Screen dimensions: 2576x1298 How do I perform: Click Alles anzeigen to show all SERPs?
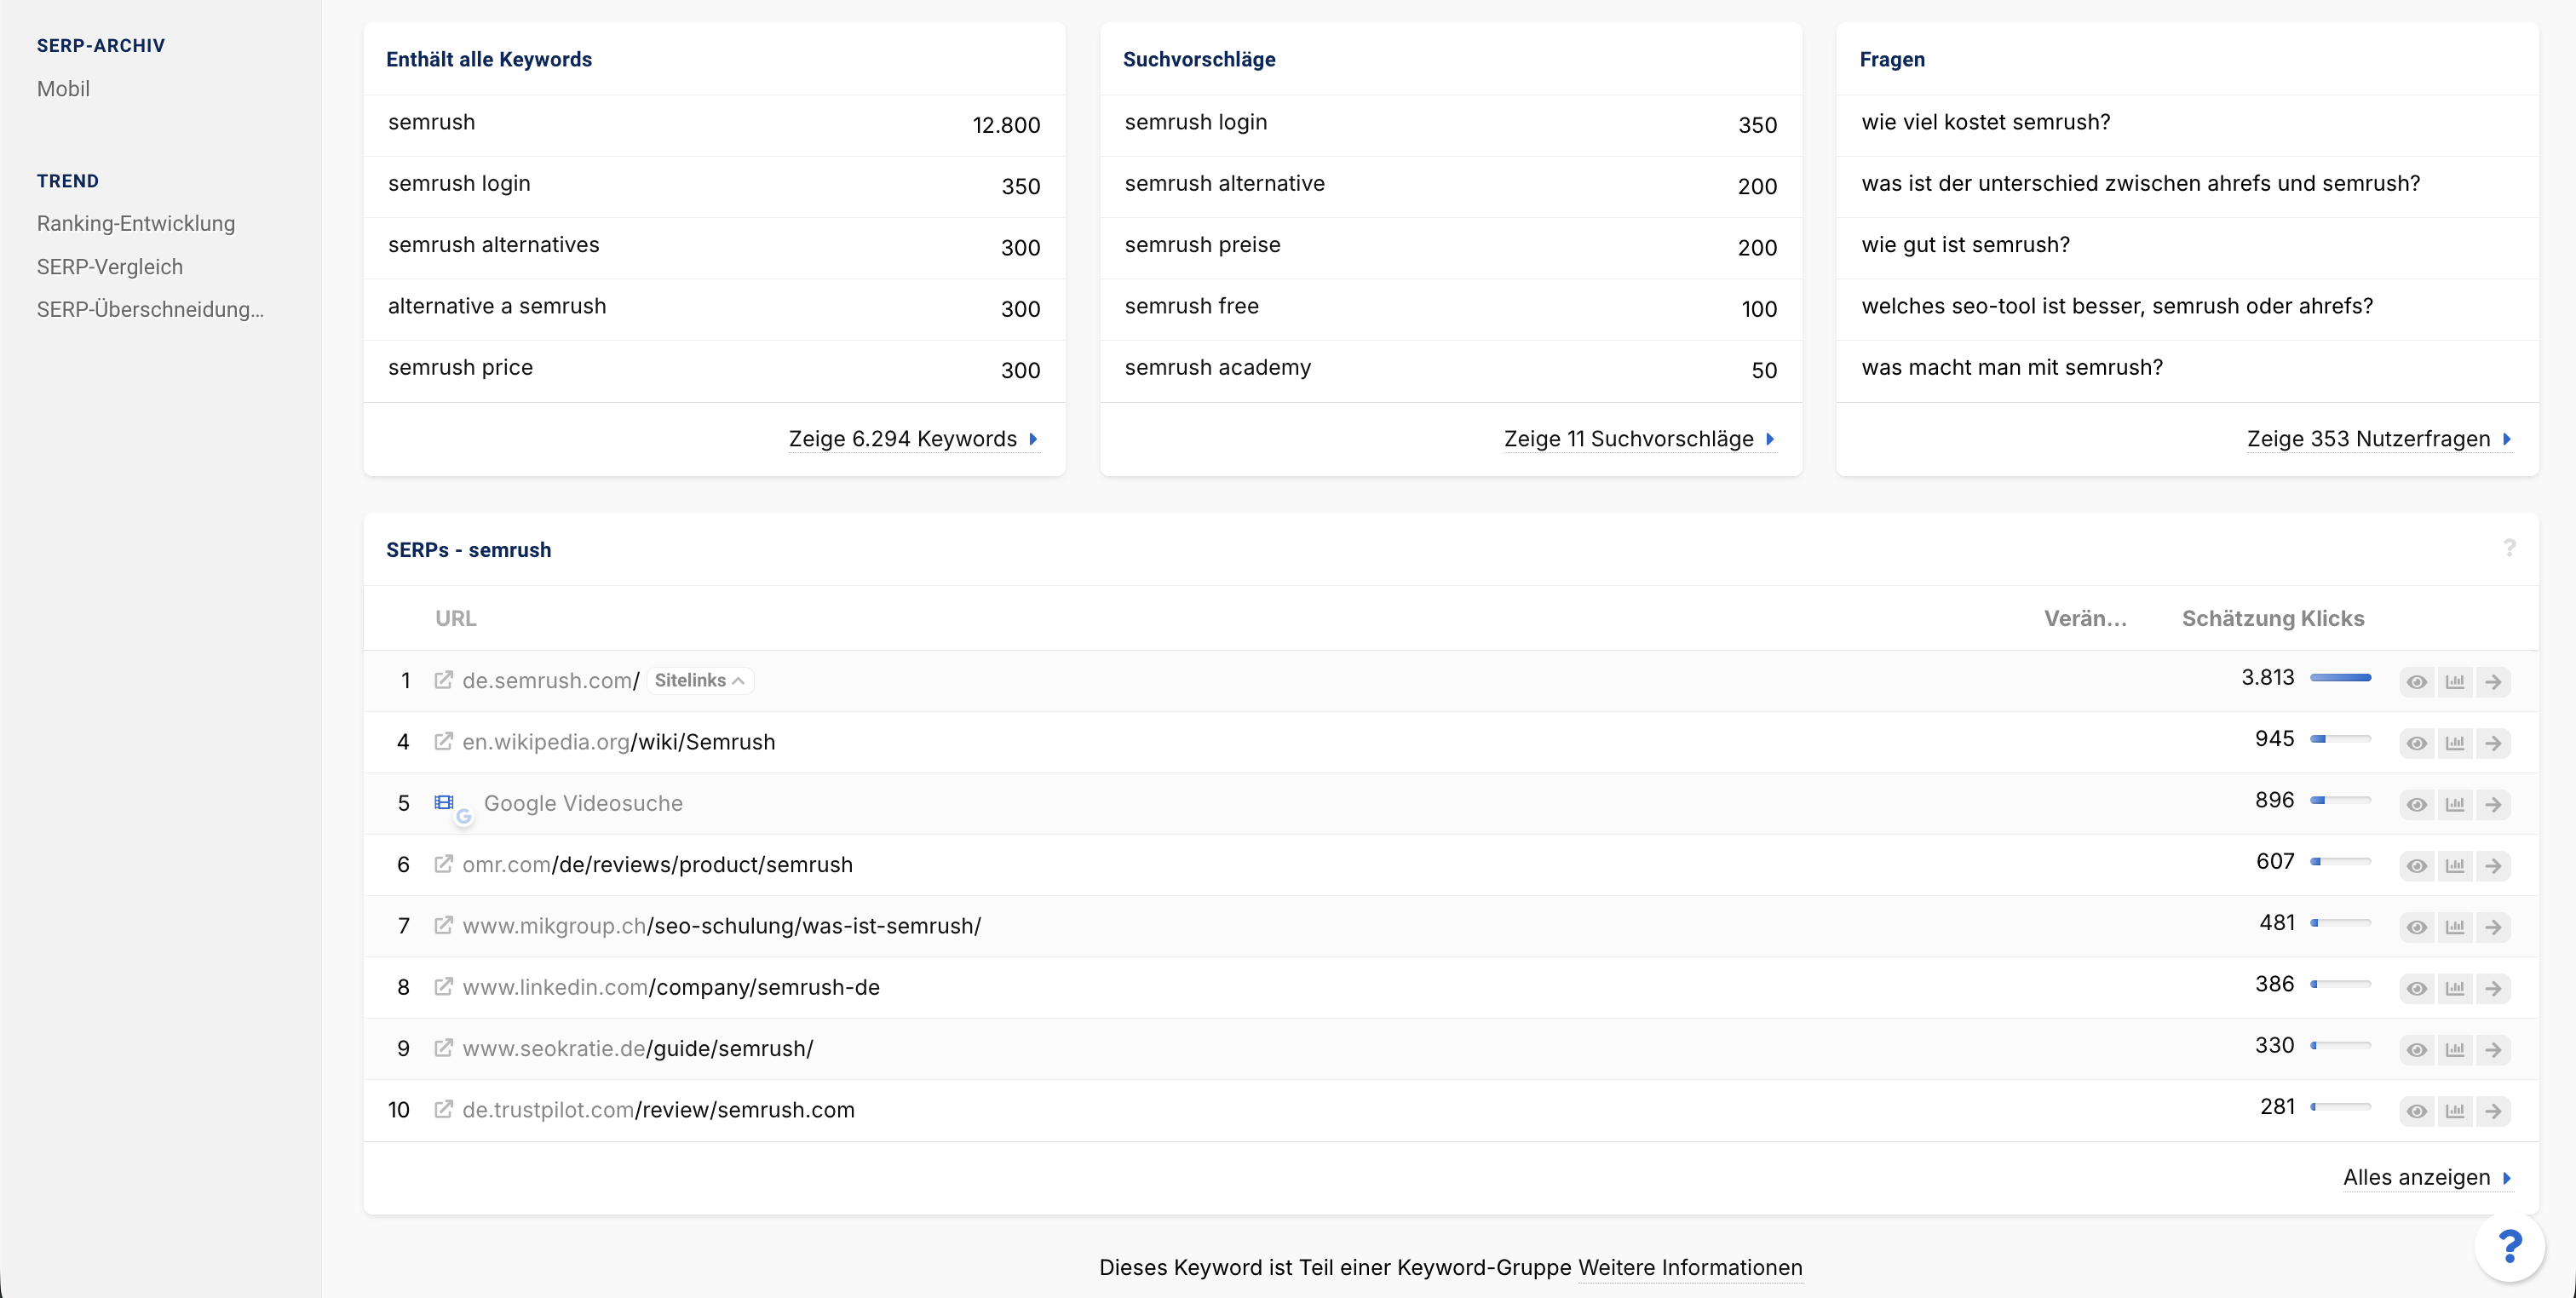[x=2428, y=1178]
